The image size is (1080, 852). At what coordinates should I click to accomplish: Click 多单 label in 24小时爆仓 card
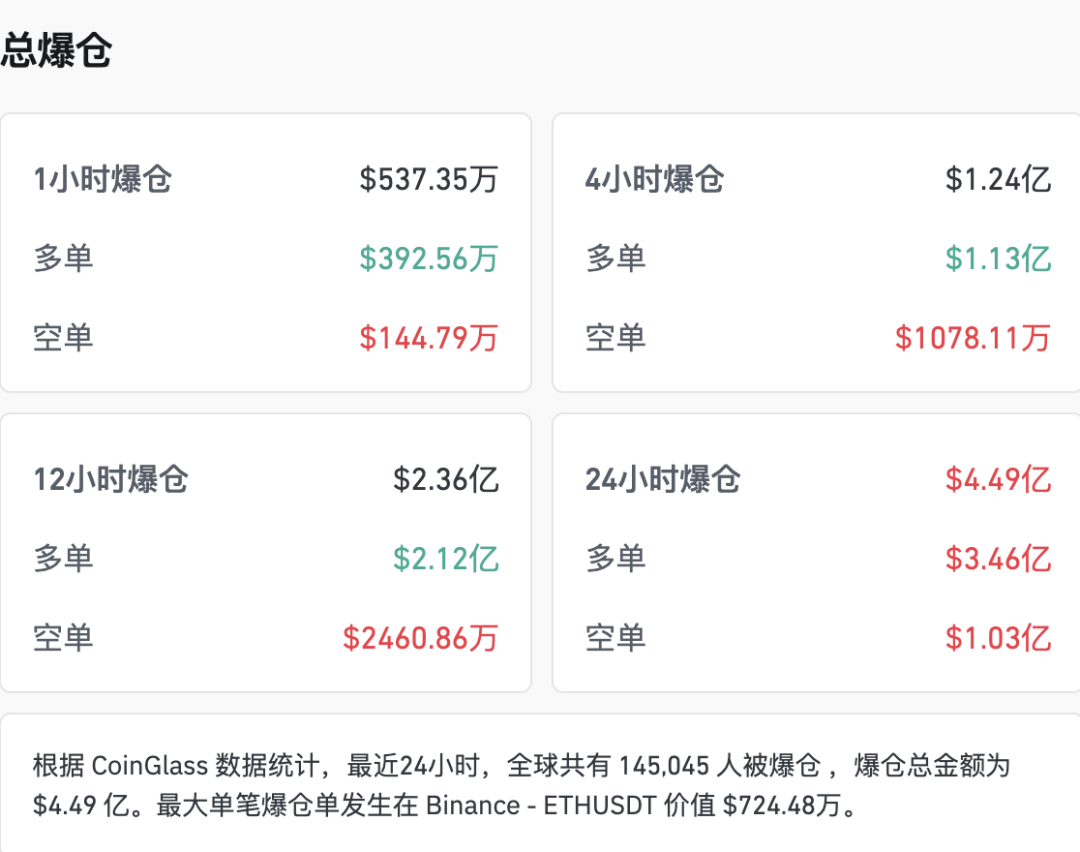point(615,558)
